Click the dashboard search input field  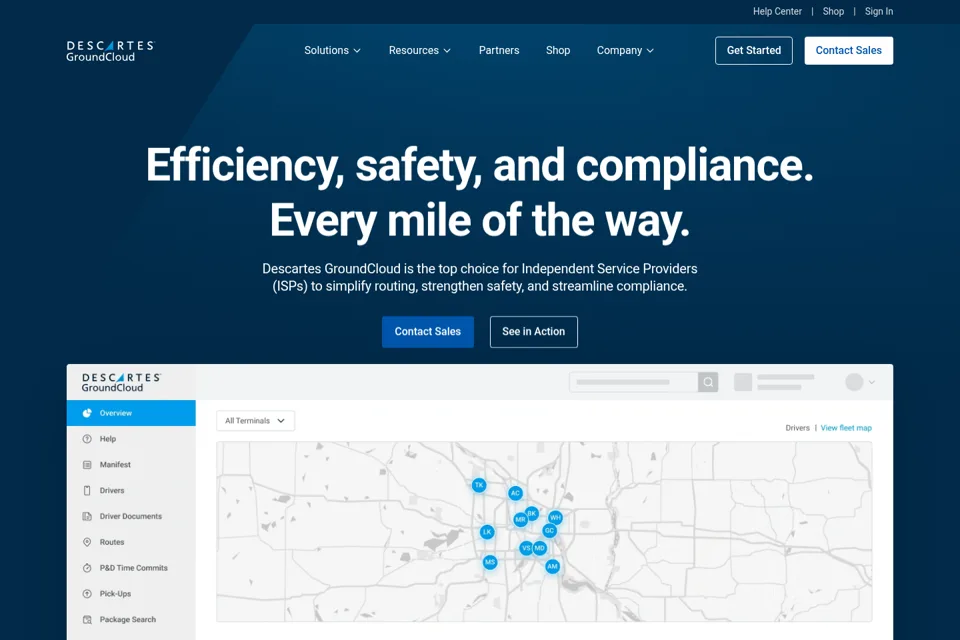pyautogui.click(x=634, y=382)
